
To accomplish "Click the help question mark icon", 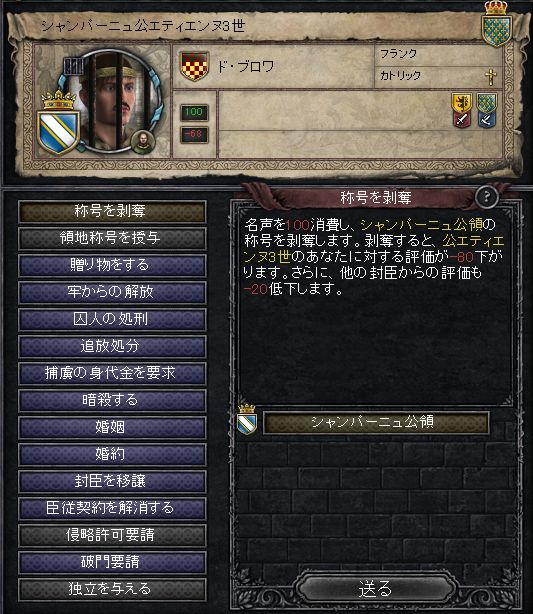I will (486, 197).
